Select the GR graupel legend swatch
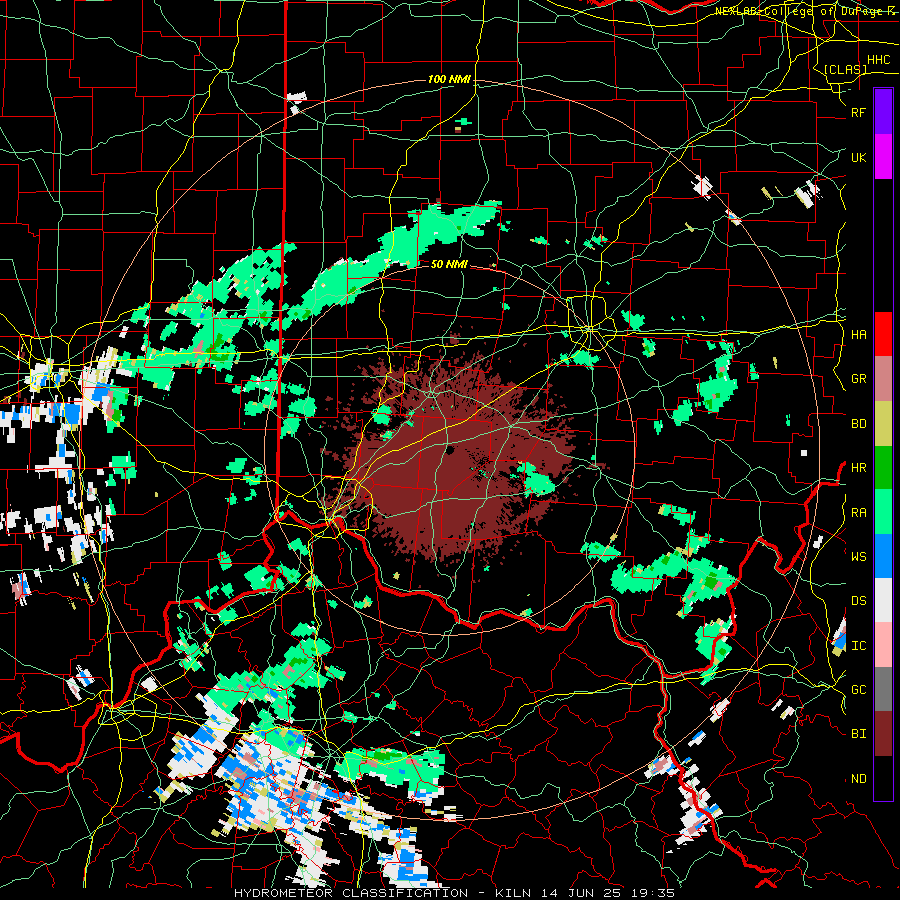Viewport: 900px width, 900px height. (x=883, y=378)
